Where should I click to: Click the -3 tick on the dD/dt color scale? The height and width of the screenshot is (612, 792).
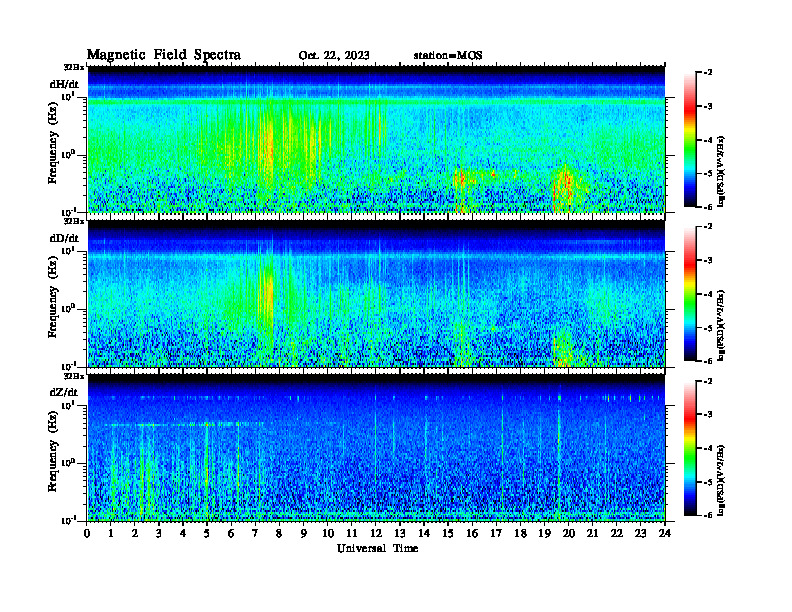[x=708, y=260]
